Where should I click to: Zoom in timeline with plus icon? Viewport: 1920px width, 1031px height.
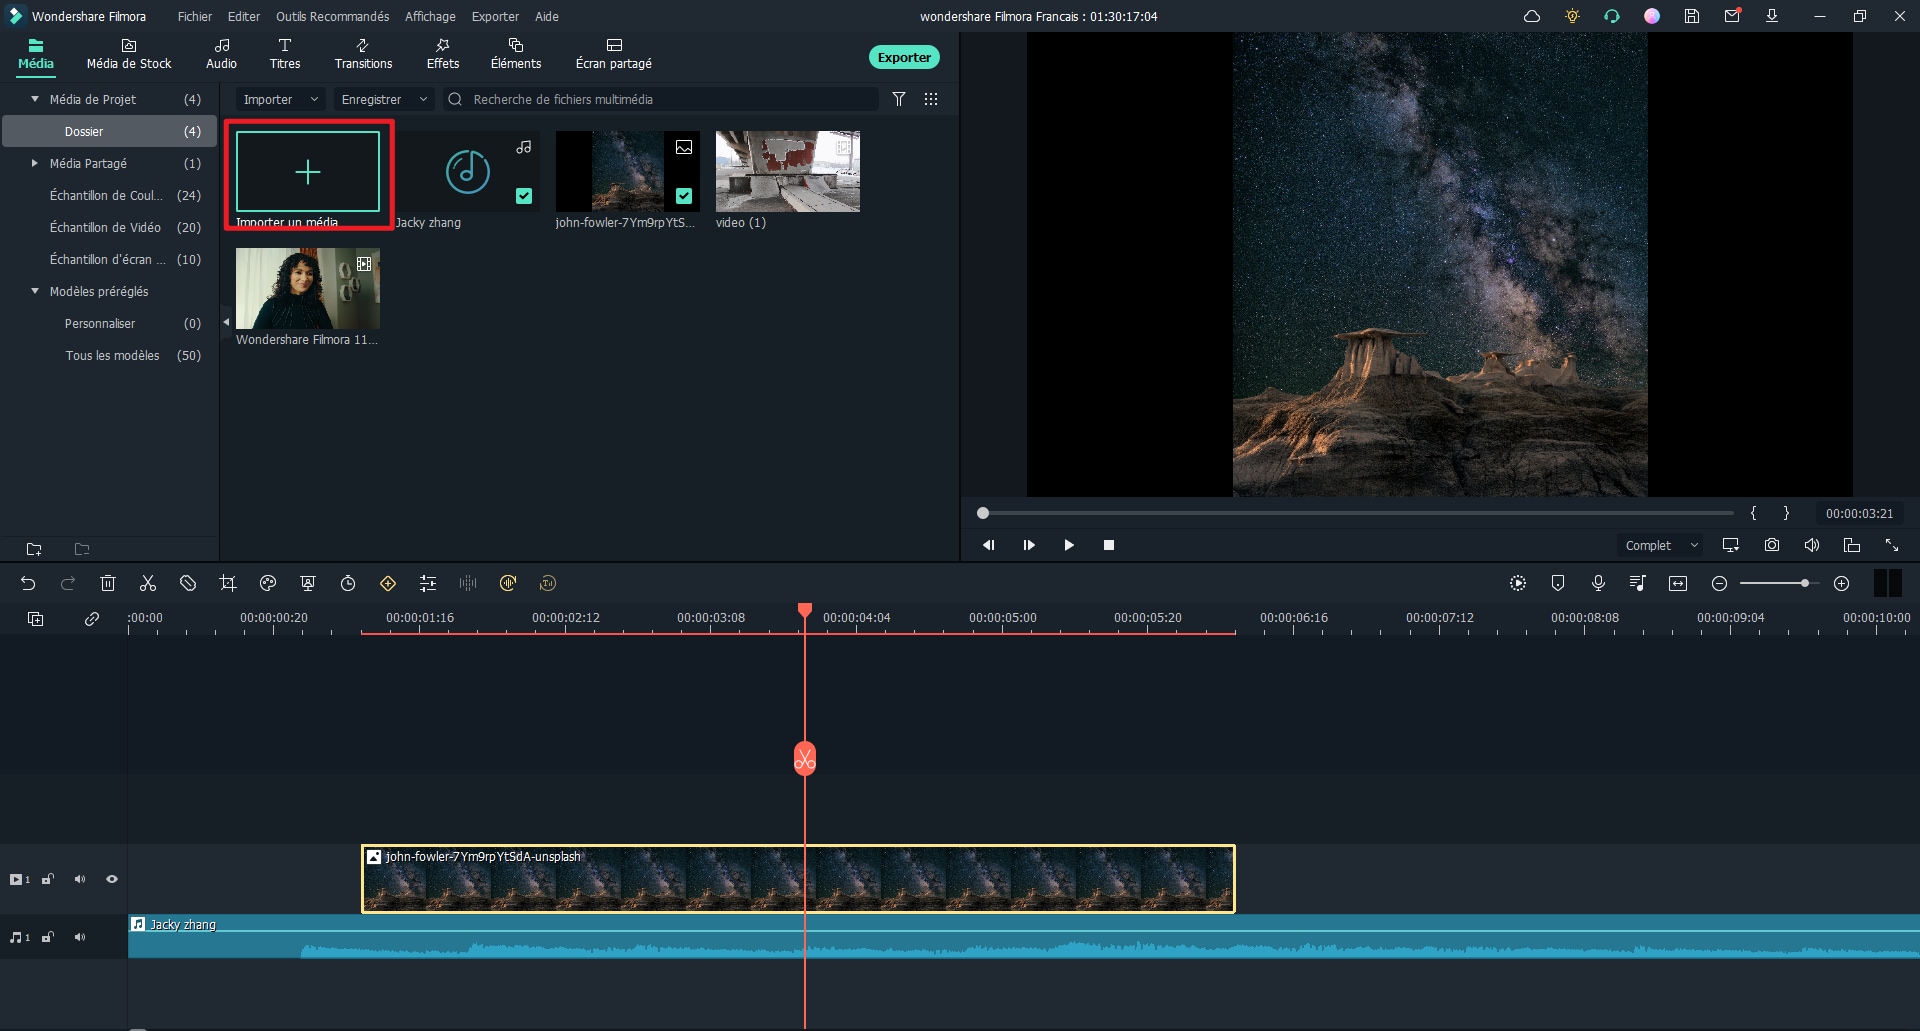tap(1842, 583)
